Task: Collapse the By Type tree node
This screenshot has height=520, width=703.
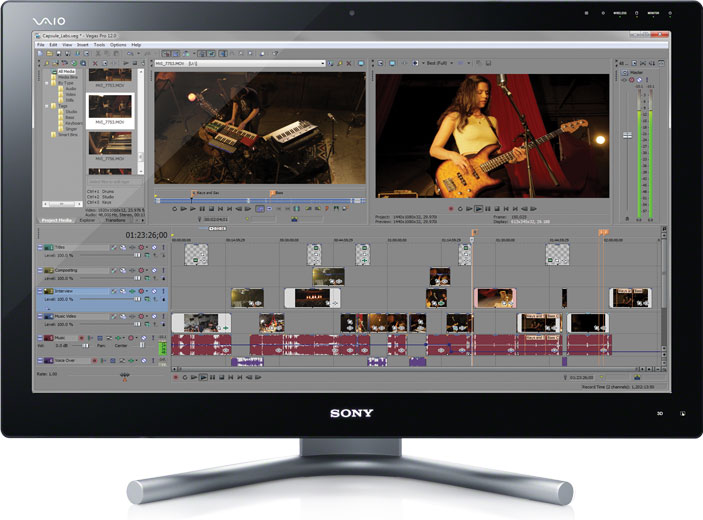Action: [x=47, y=83]
